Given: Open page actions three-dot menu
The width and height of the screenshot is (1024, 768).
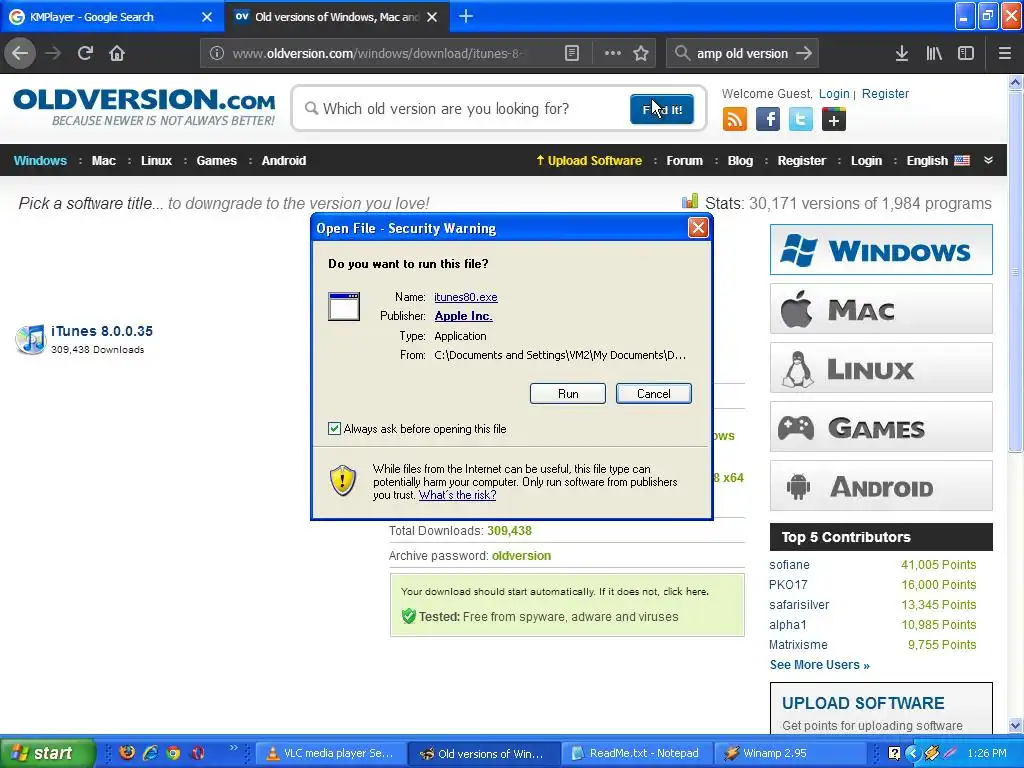Looking at the screenshot, I should pyautogui.click(x=613, y=54).
